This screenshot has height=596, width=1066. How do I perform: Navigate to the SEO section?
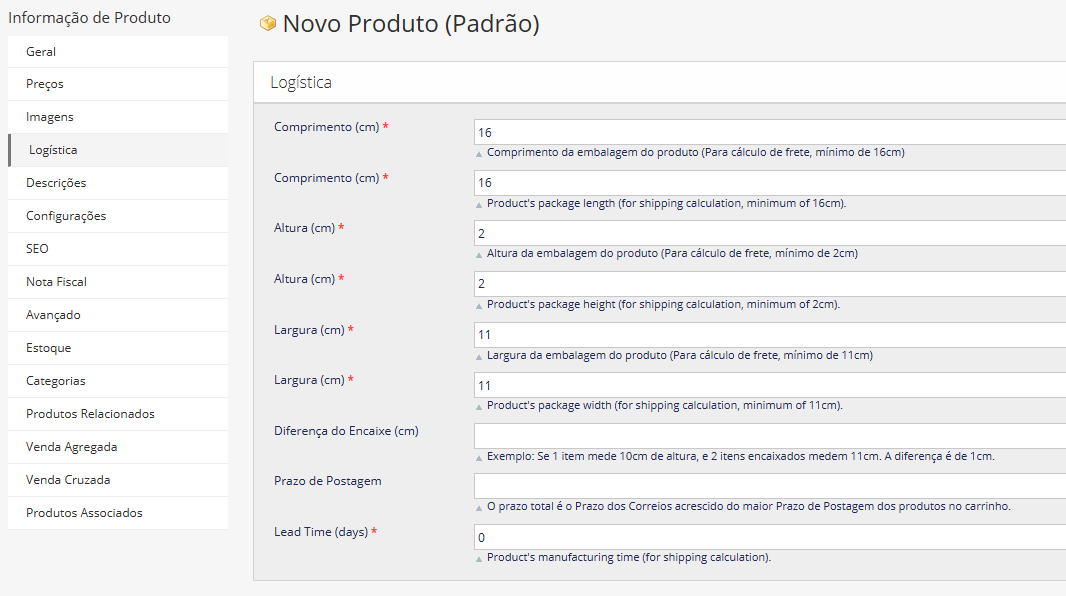[37, 249]
